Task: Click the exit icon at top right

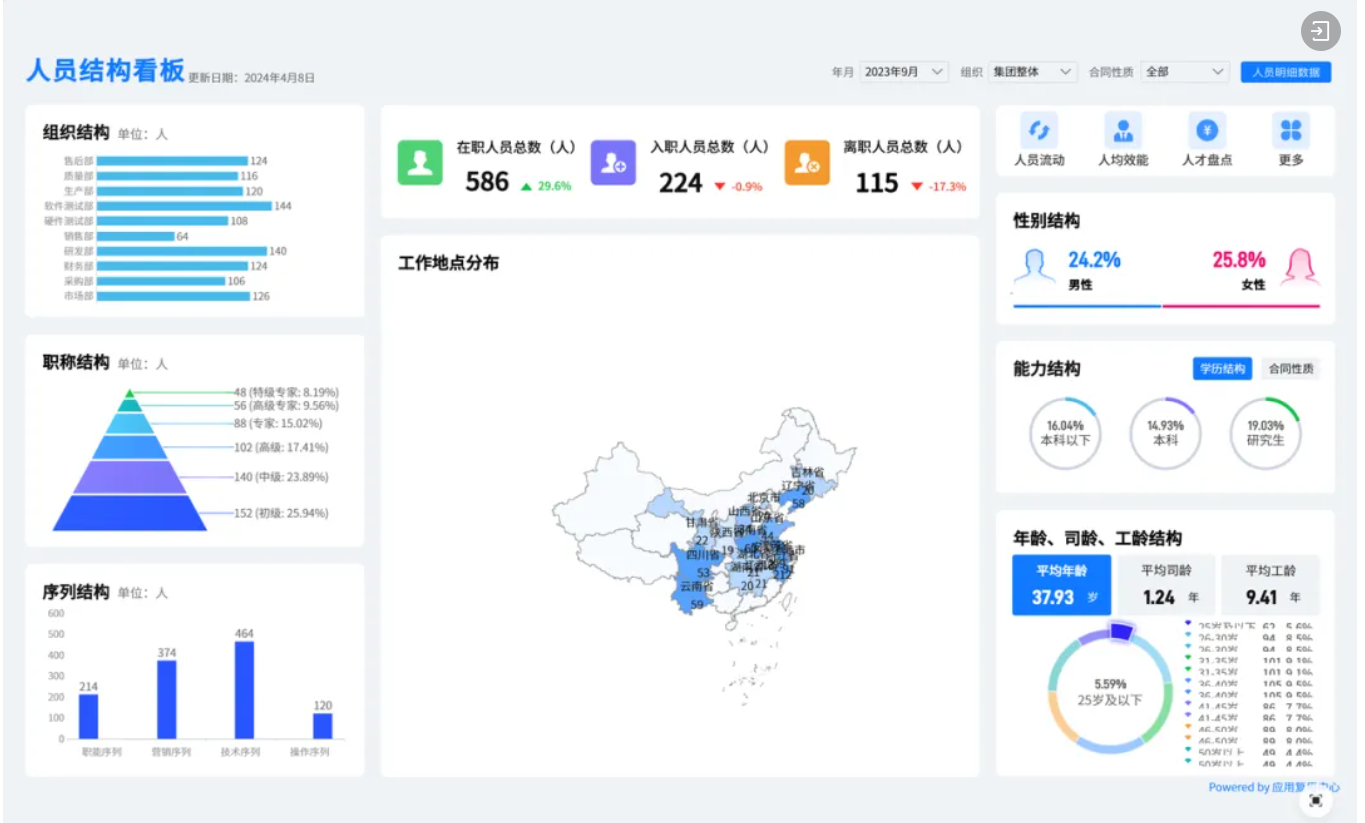Action: click(x=1320, y=31)
